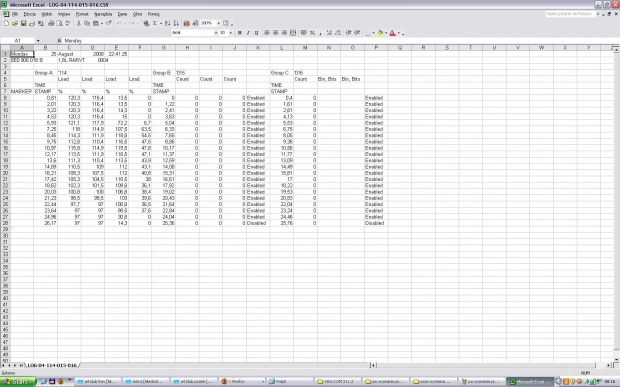The image size is (620, 387).
Task: Open the Chart Wizard icon
Action: [186, 23]
